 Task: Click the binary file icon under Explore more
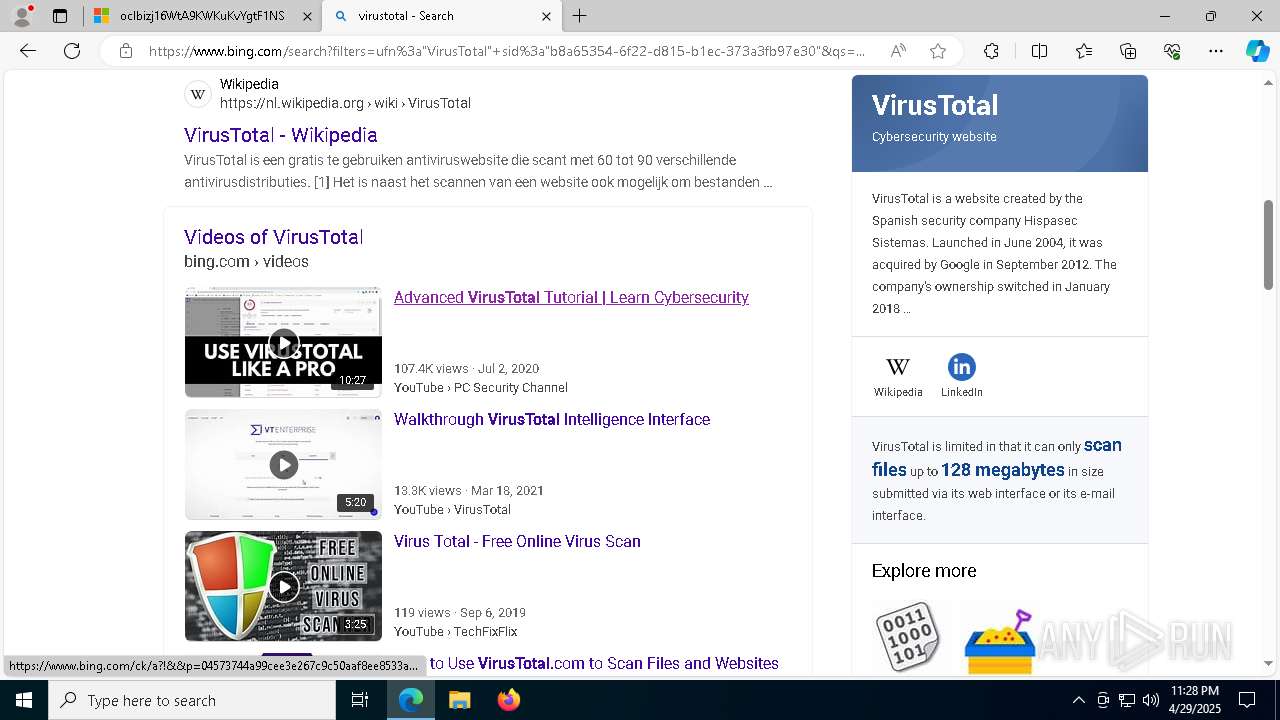pos(907,636)
